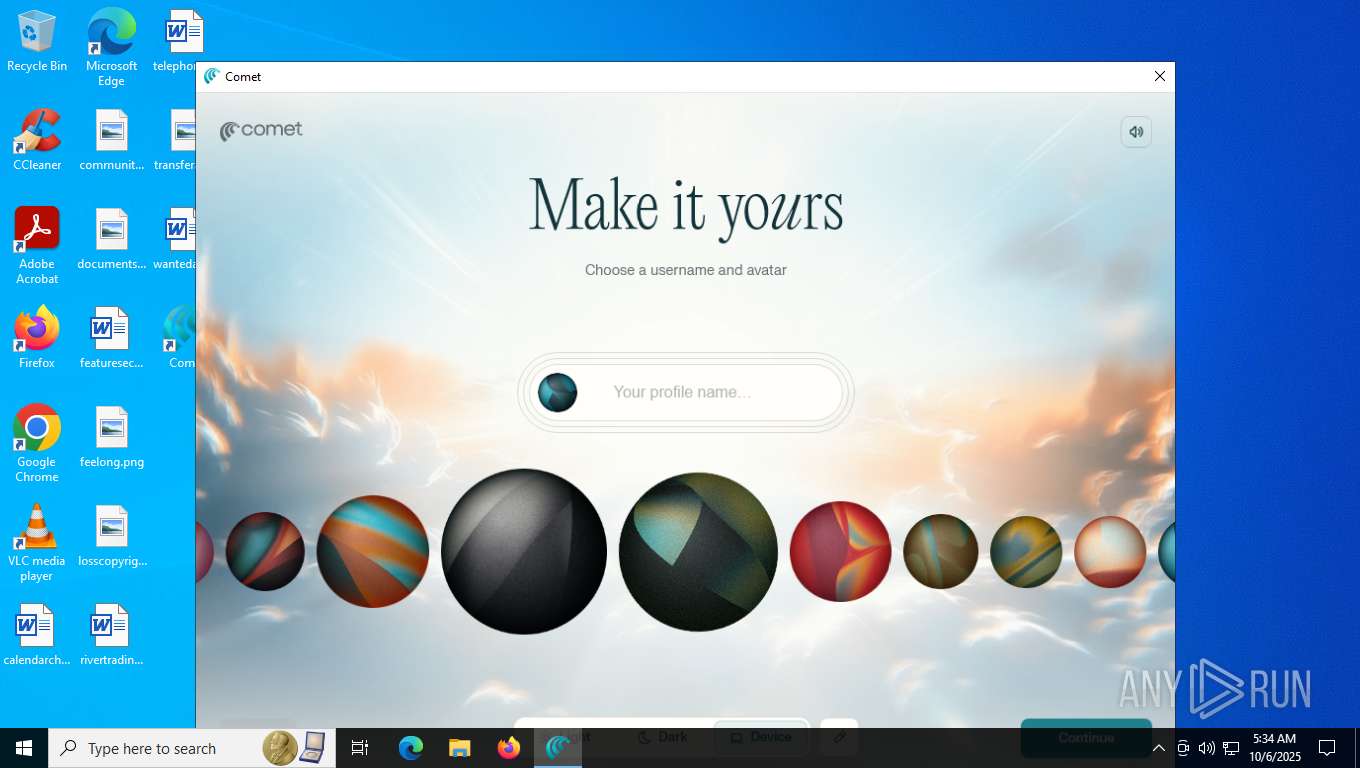
Task: Click the avatar preview inside the profile field
Action: coord(557,393)
